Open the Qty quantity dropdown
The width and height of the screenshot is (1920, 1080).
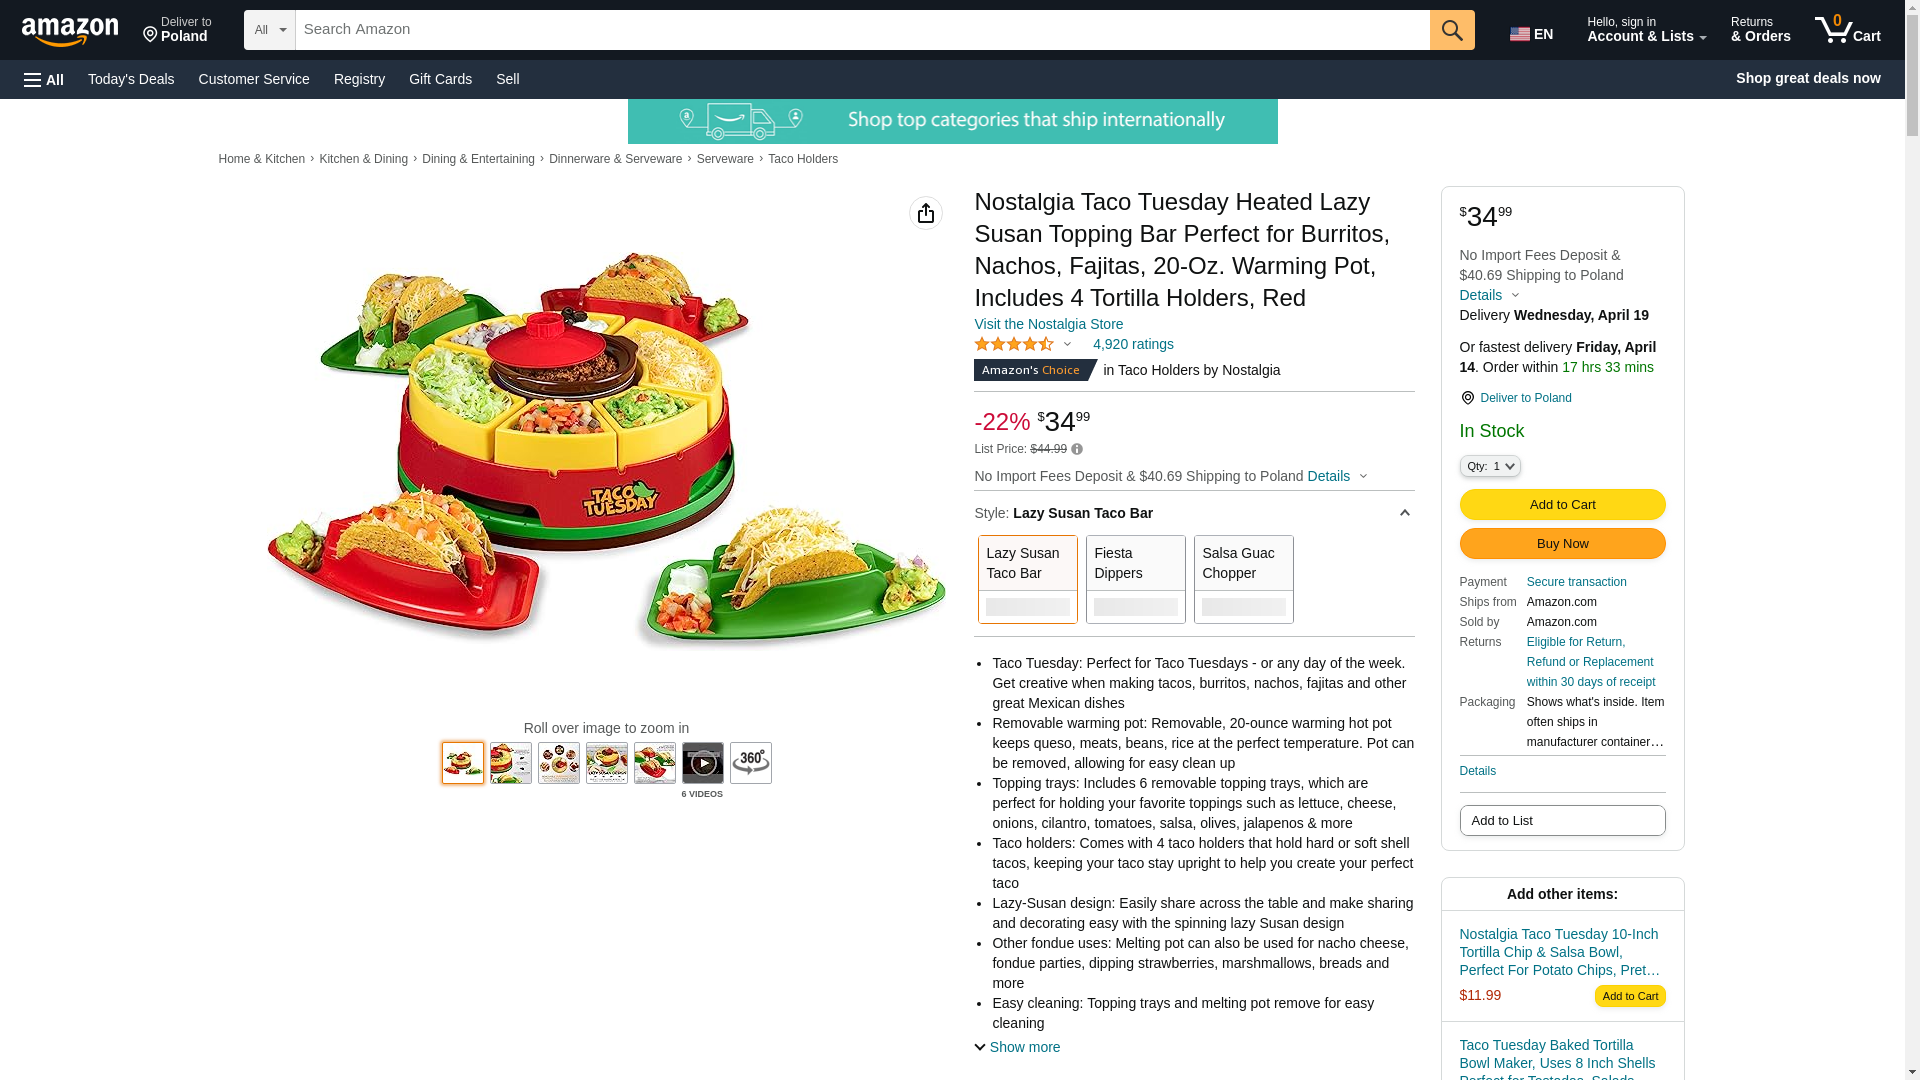click(x=1490, y=466)
